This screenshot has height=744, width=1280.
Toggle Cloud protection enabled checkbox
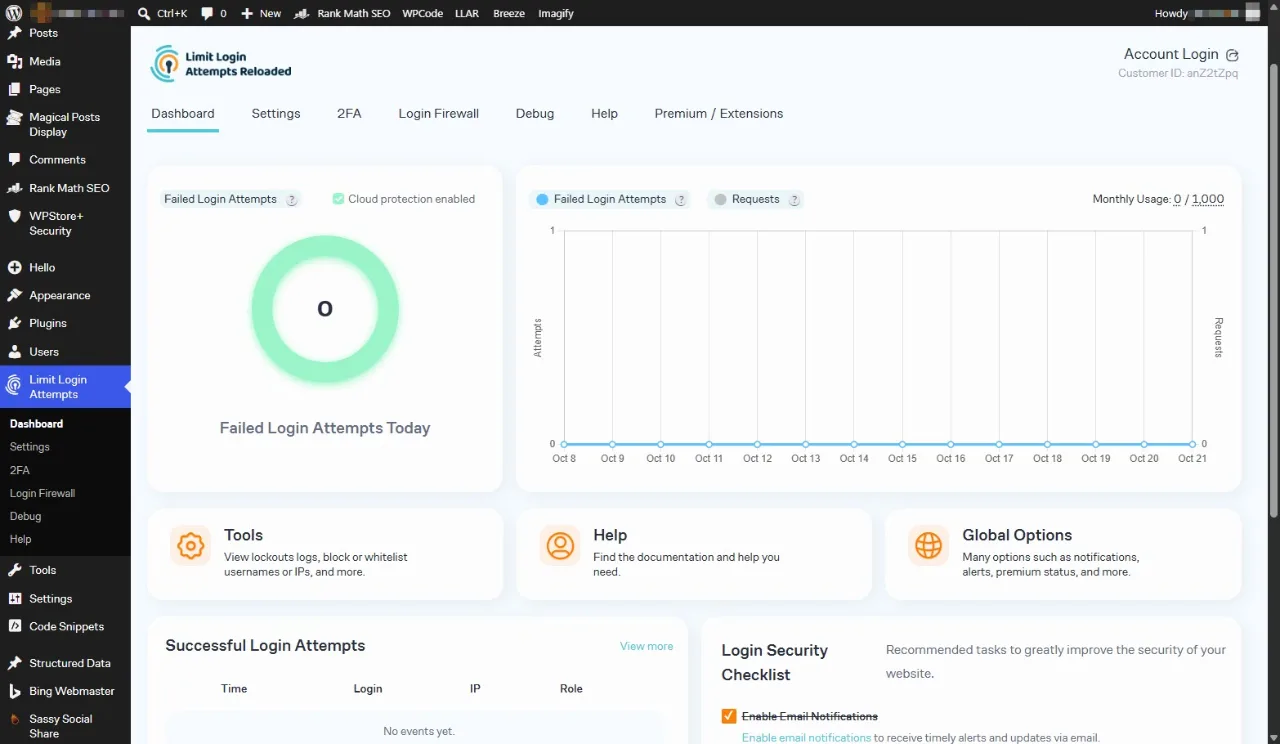pos(338,199)
